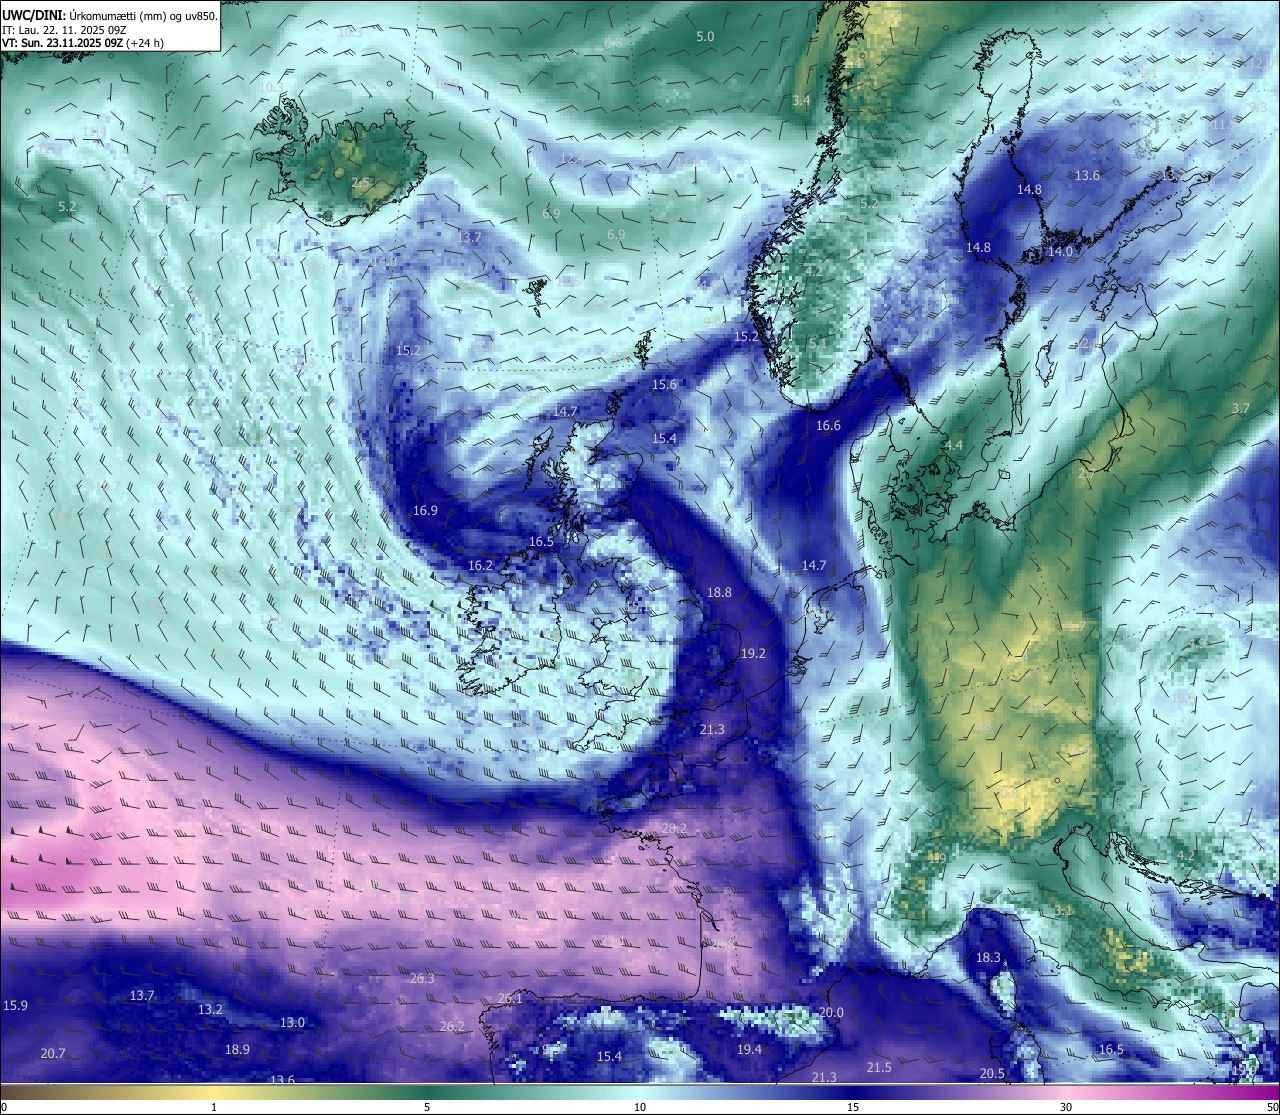Viewport: 1280px width, 1115px height.
Task: Click the '15' tick on the color scale
Action: pos(853,1107)
